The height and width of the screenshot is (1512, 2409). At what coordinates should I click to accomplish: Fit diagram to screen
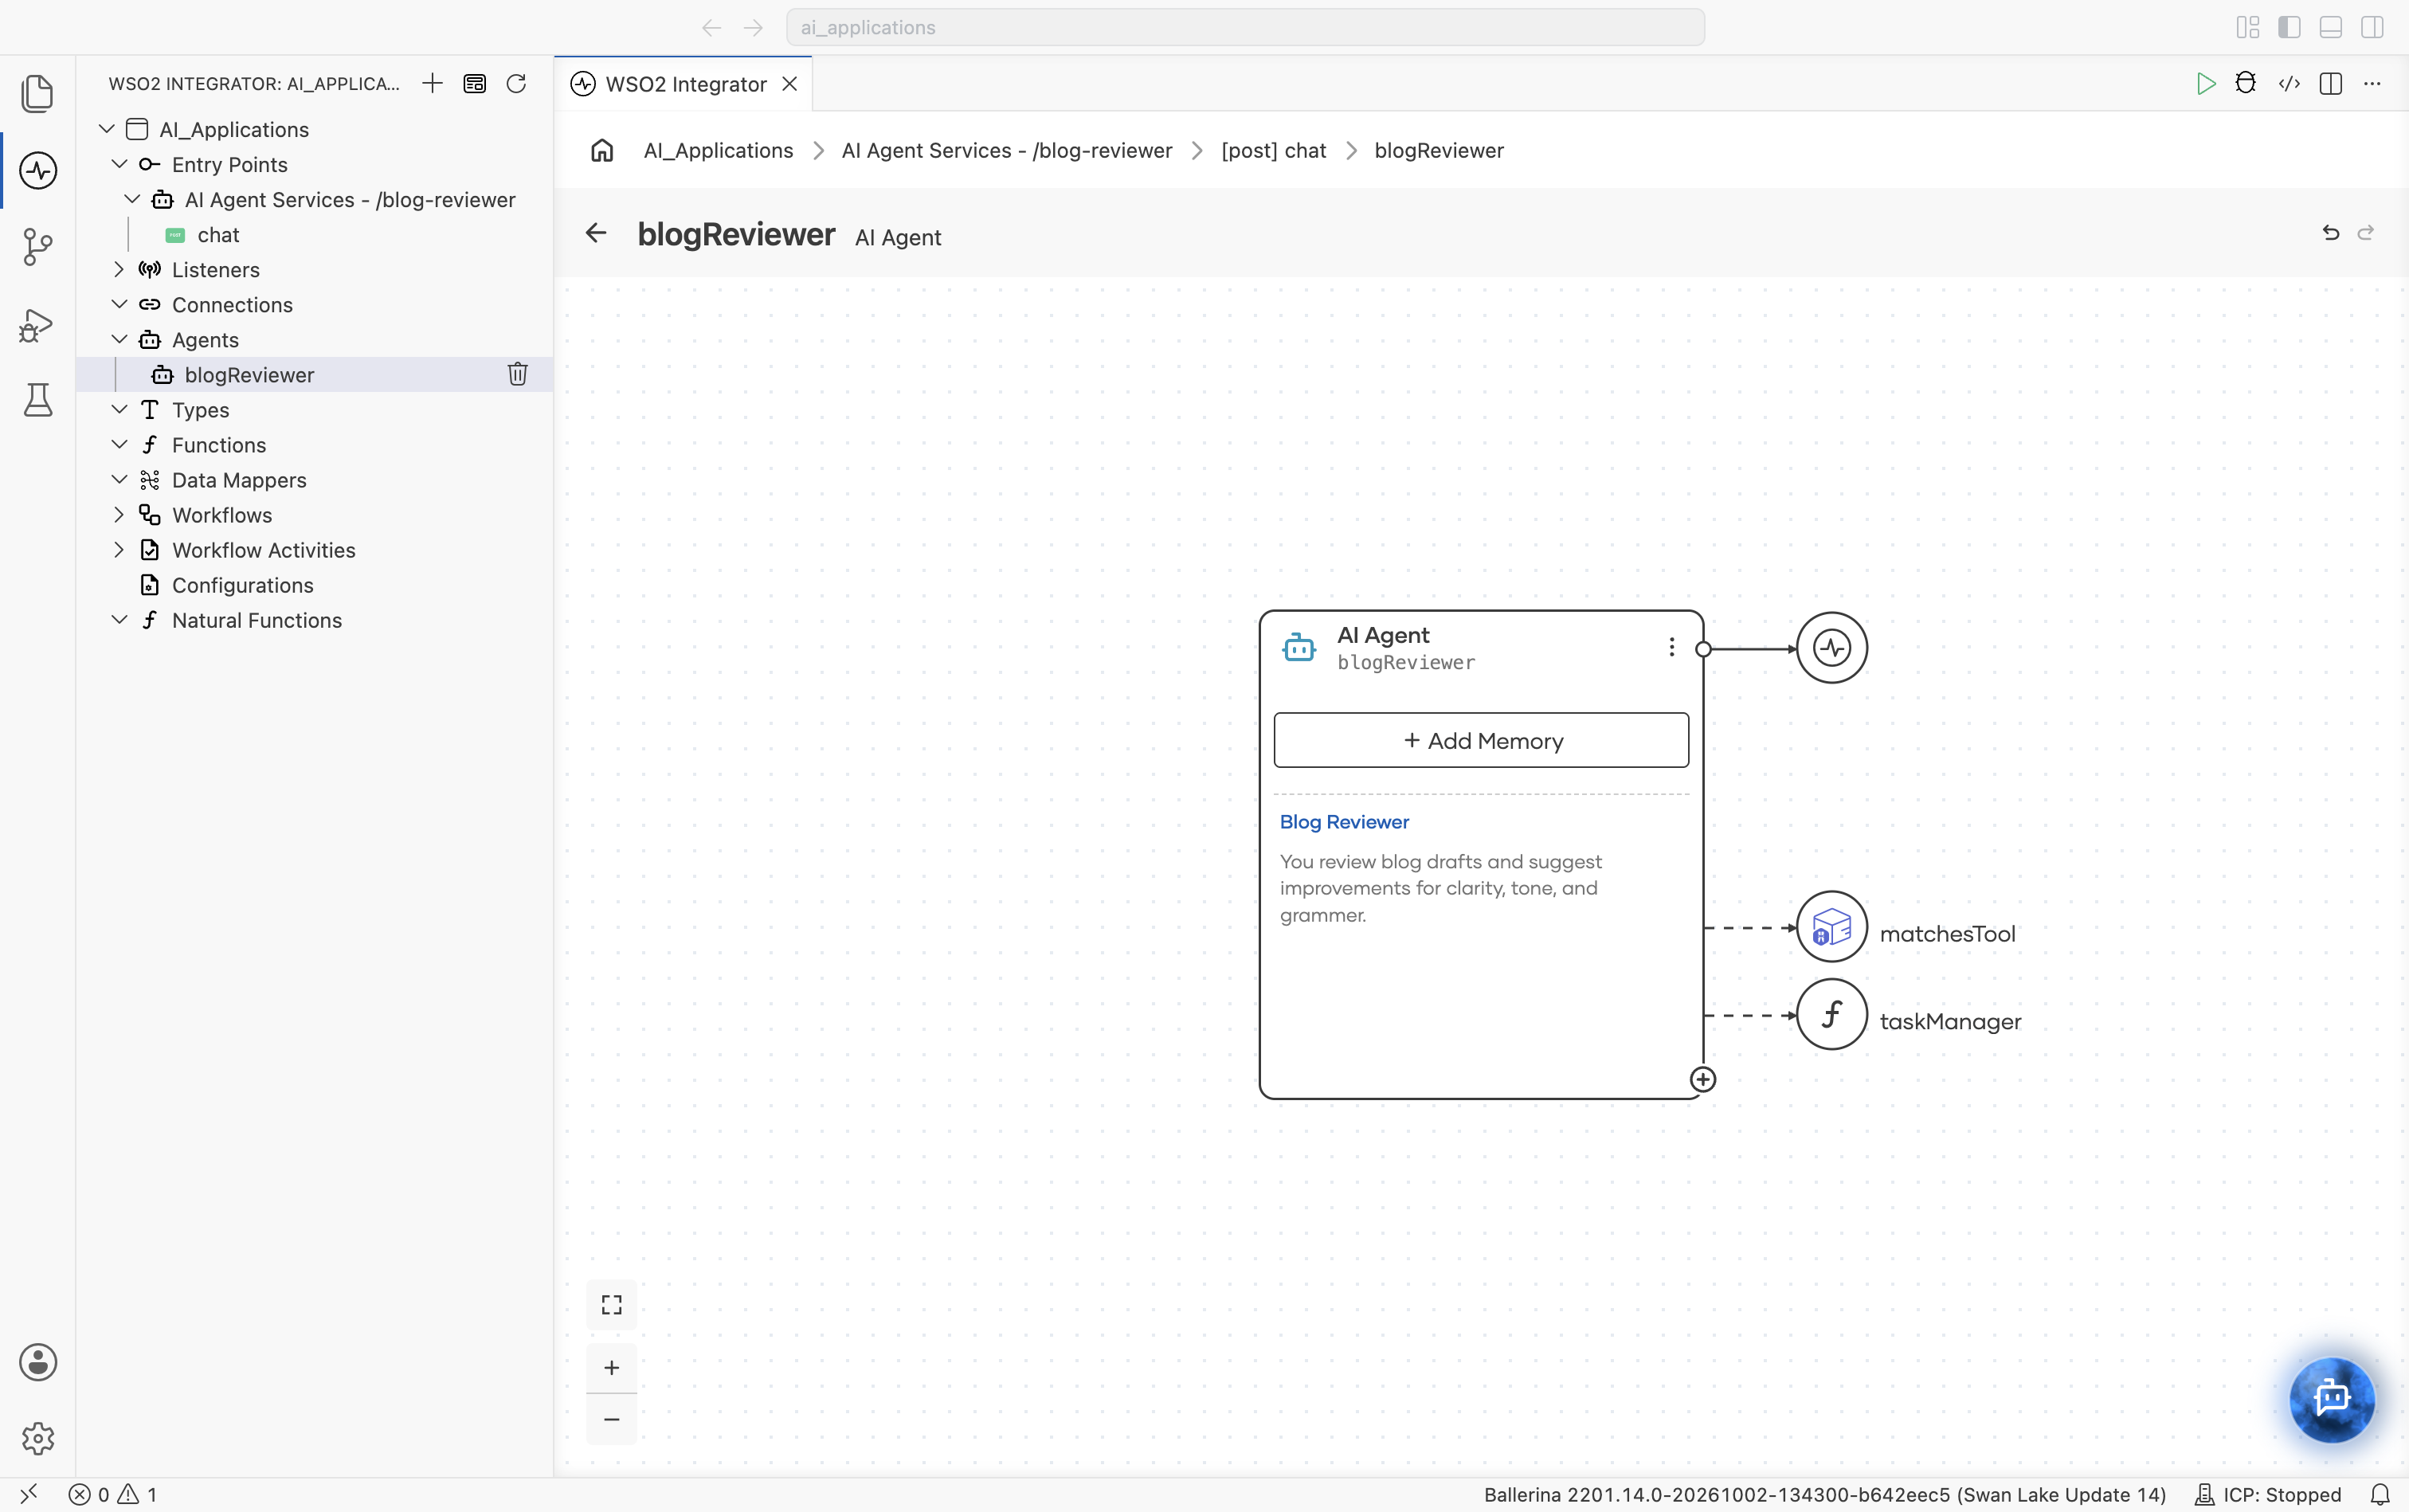point(611,1305)
